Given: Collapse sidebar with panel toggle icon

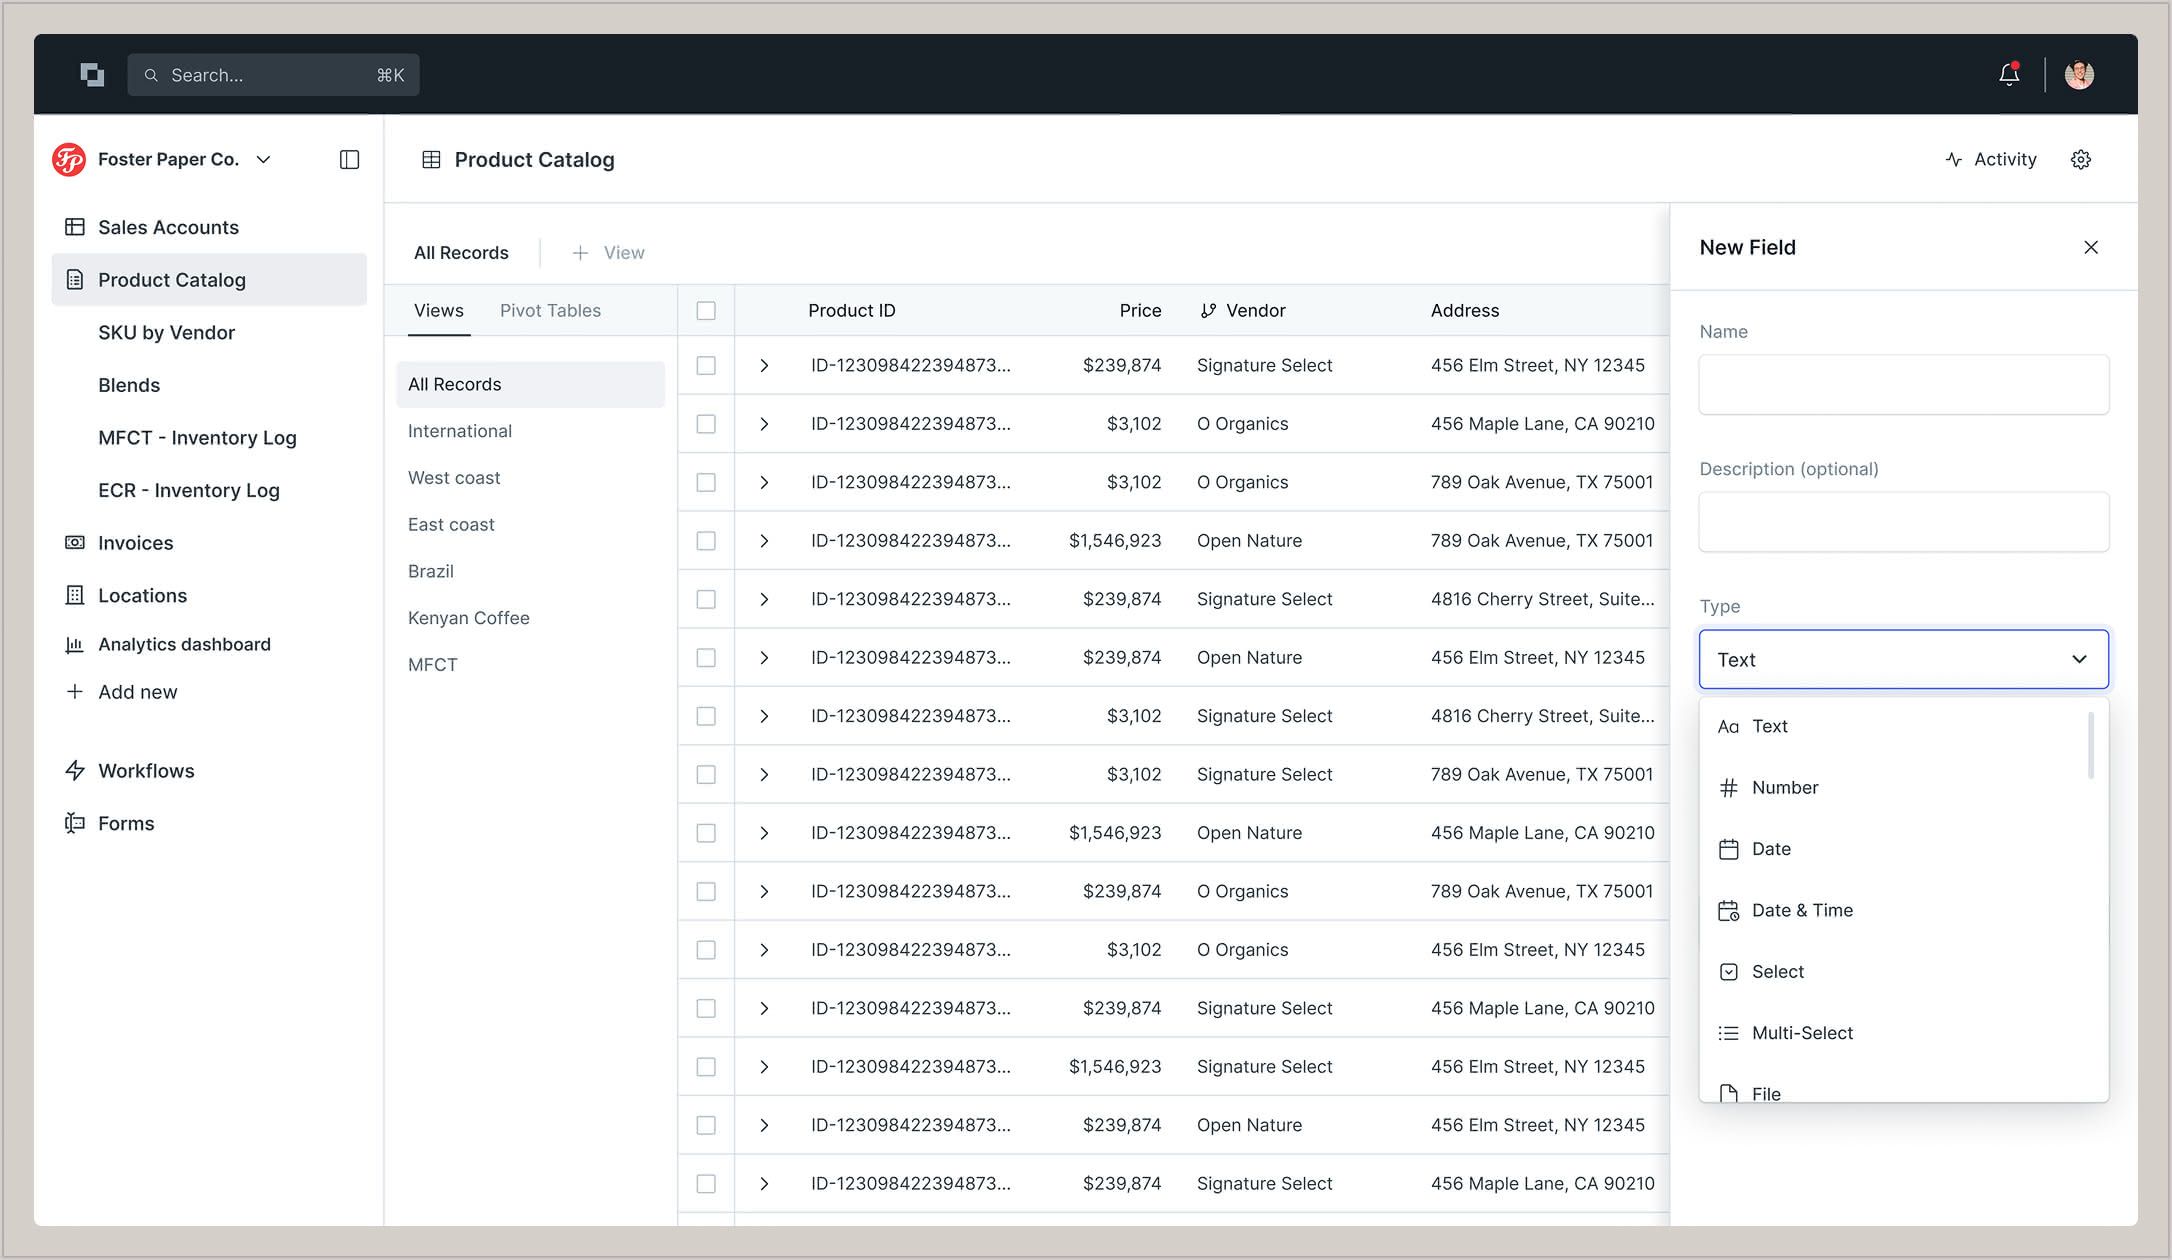Looking at the screenshot, I should (349, 160).
